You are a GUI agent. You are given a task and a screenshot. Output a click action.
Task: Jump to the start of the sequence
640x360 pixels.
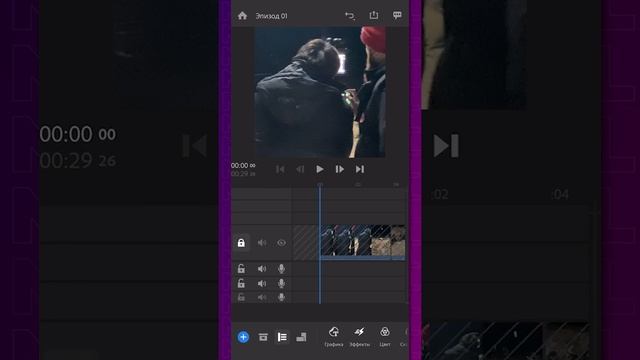(280, 169)
